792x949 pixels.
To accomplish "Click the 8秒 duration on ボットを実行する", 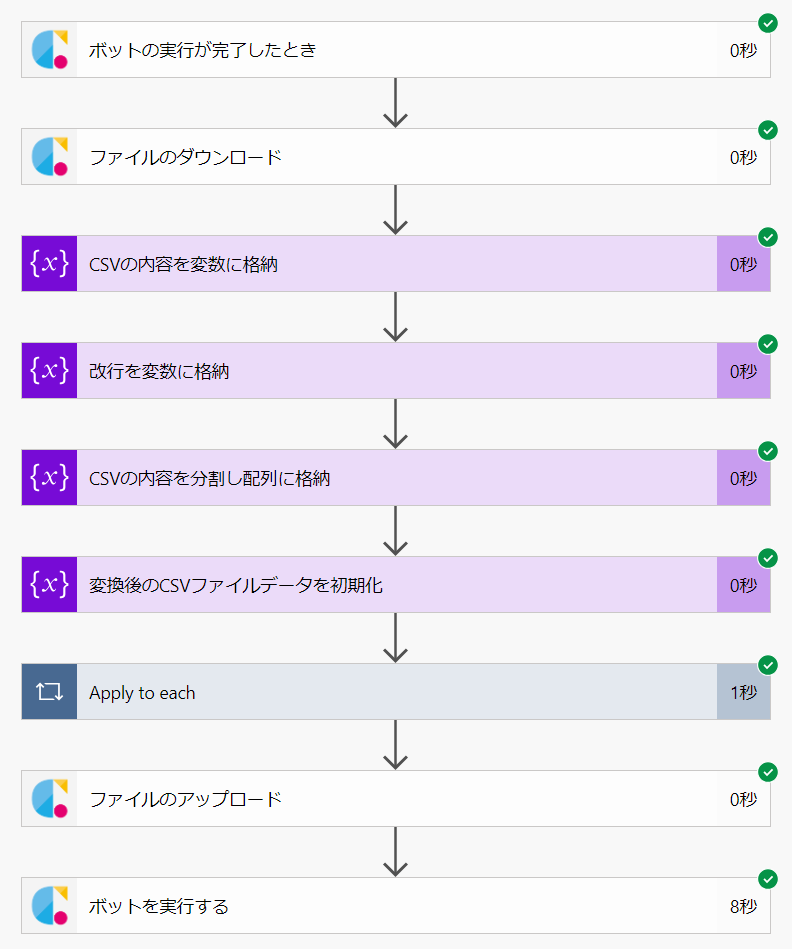I will pyautogui.click(x=743, y=907).
